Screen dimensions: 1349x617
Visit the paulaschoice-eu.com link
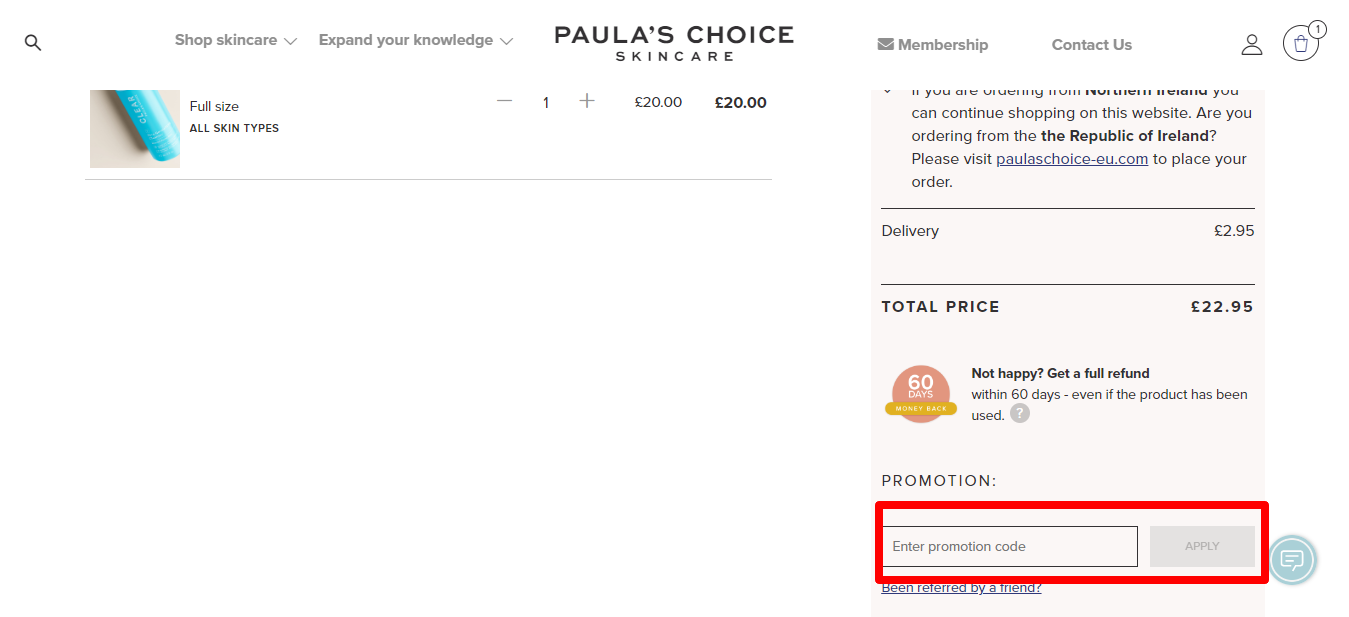[1072, 159]
